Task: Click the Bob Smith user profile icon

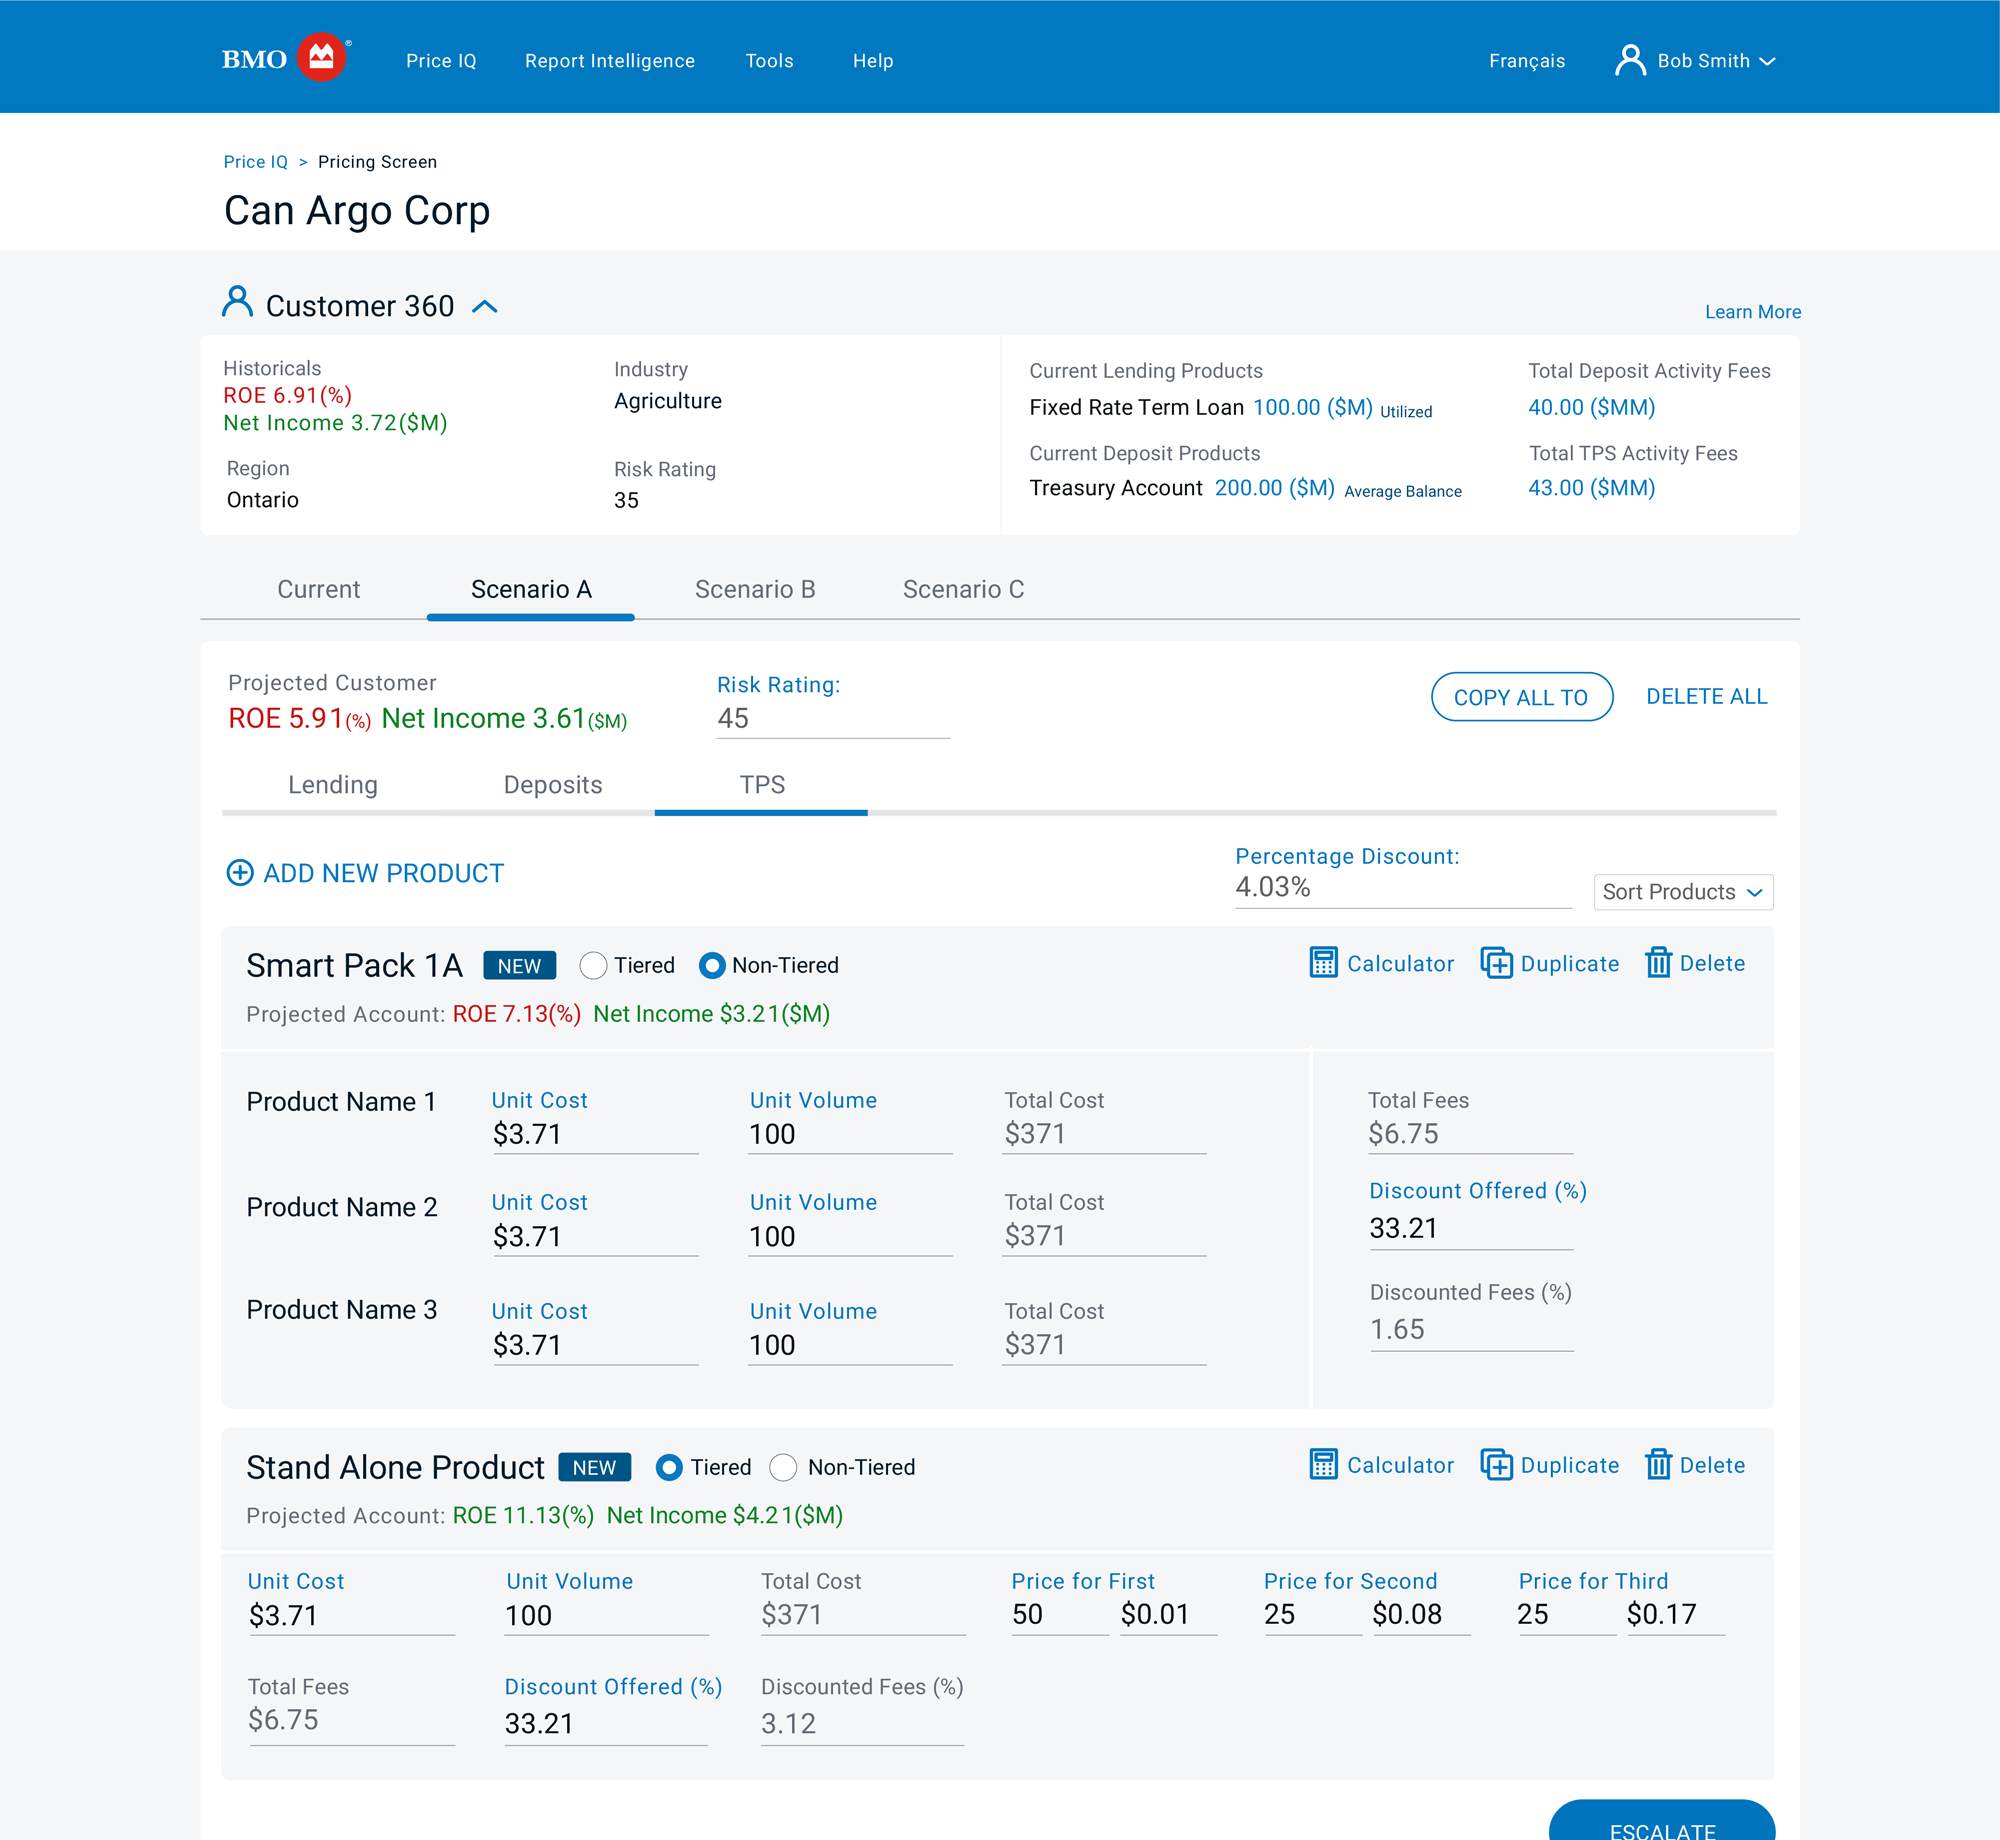Action: pos(1630,60)
